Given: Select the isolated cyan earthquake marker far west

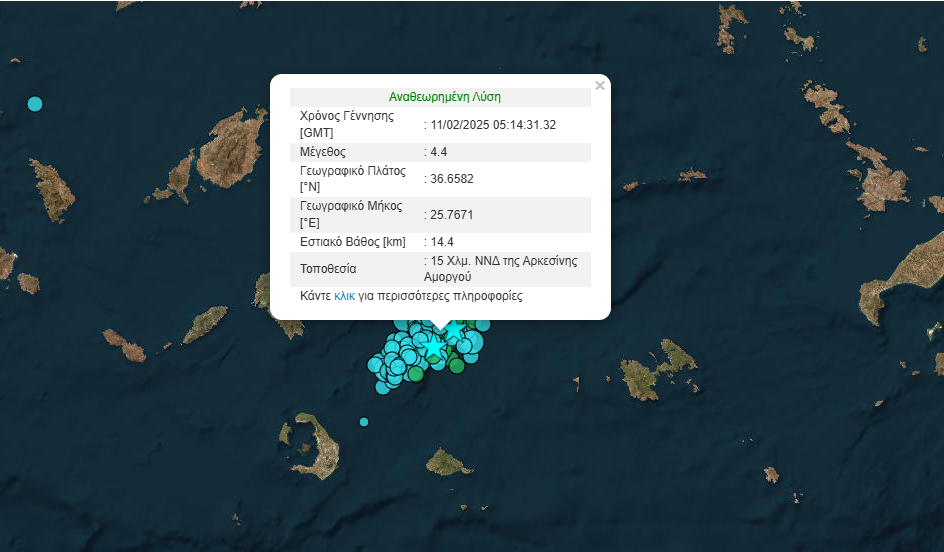Looking at the screenshot, I should pos(35,103).
